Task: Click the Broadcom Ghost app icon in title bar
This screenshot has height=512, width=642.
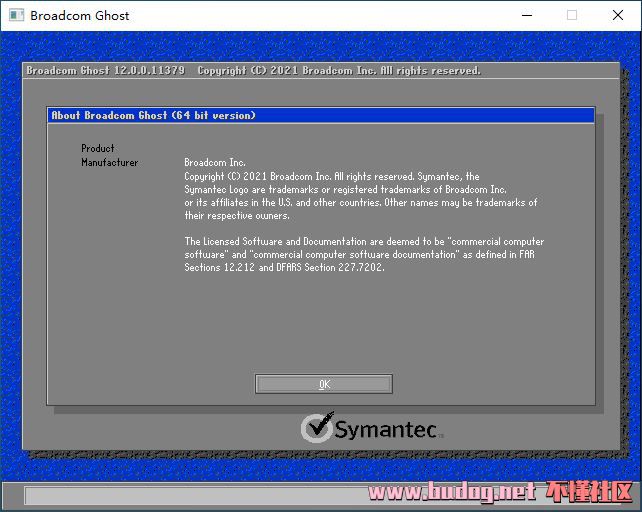Action: click(x=17, y=16)
